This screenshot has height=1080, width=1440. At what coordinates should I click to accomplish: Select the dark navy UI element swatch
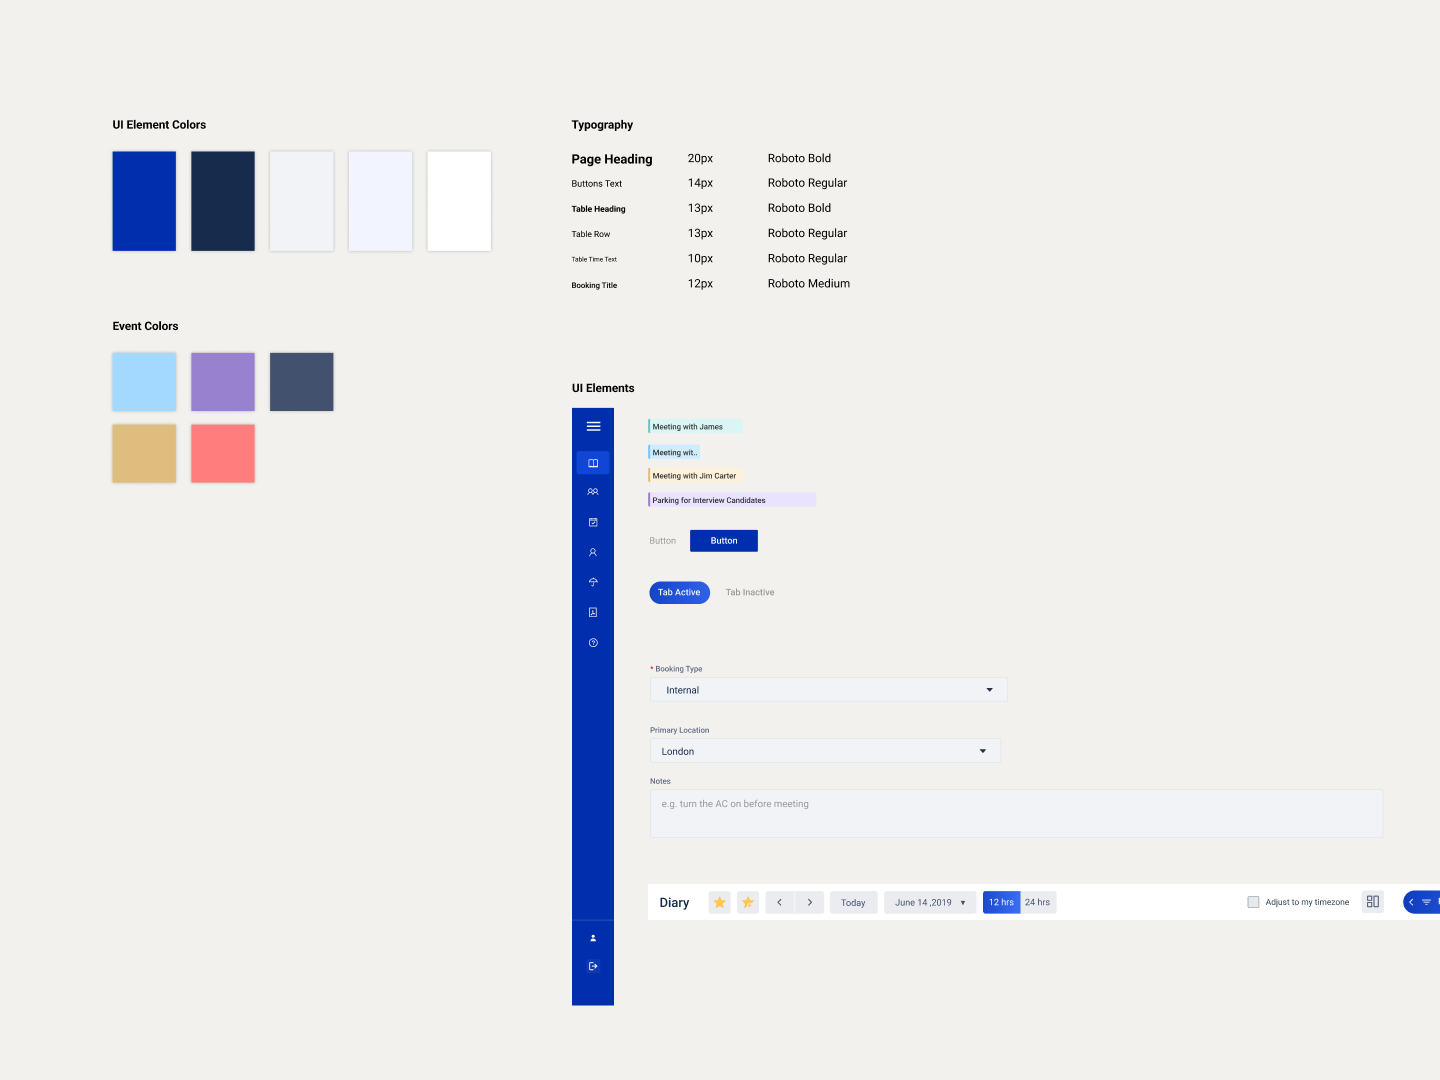223,201
